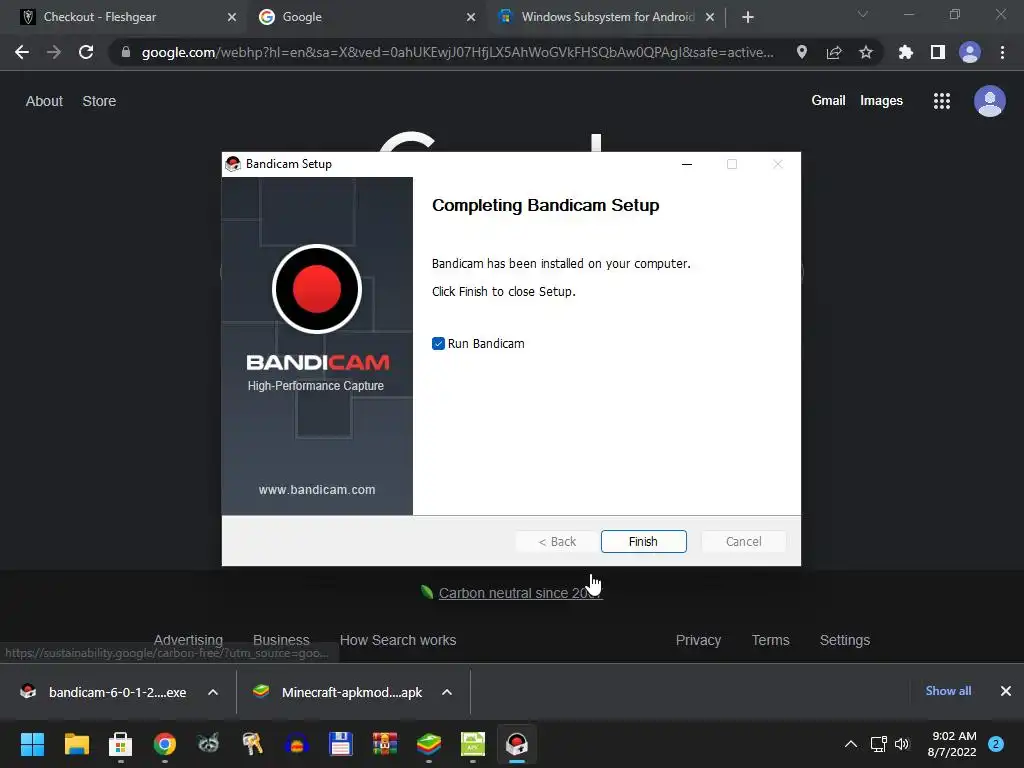Share this page icon in address bar
Screen dimensions: 1024x768
point(834,52)
